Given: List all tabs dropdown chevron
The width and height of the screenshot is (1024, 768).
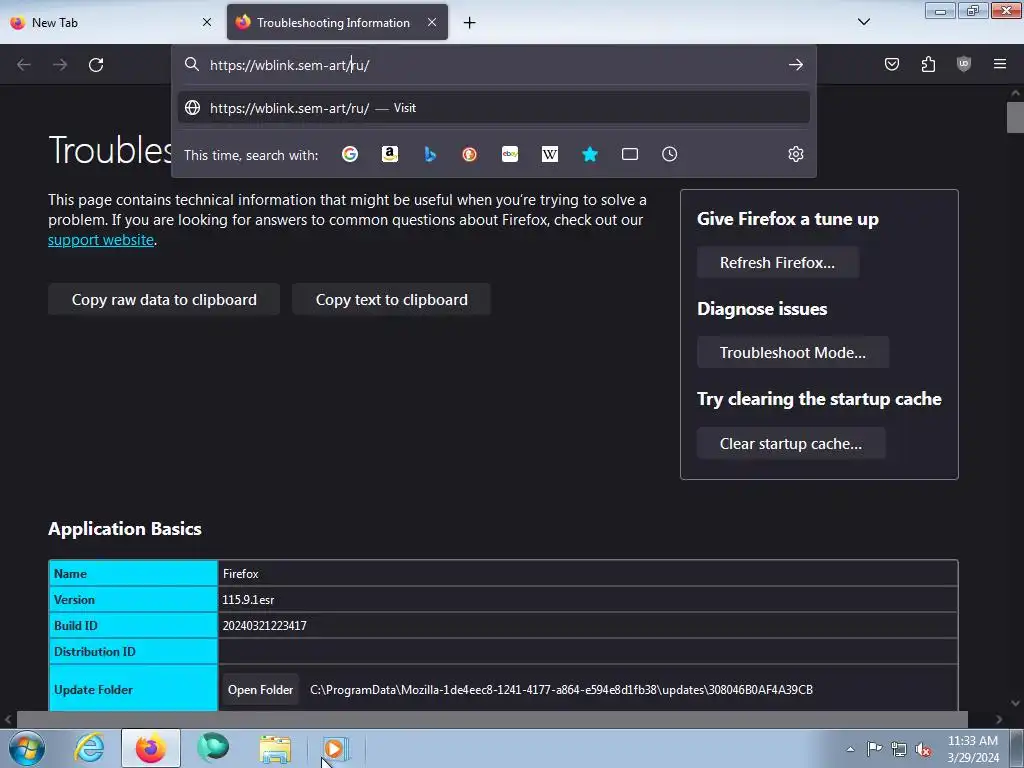Looking at the screenshot, I should click(x=864, y=22).
